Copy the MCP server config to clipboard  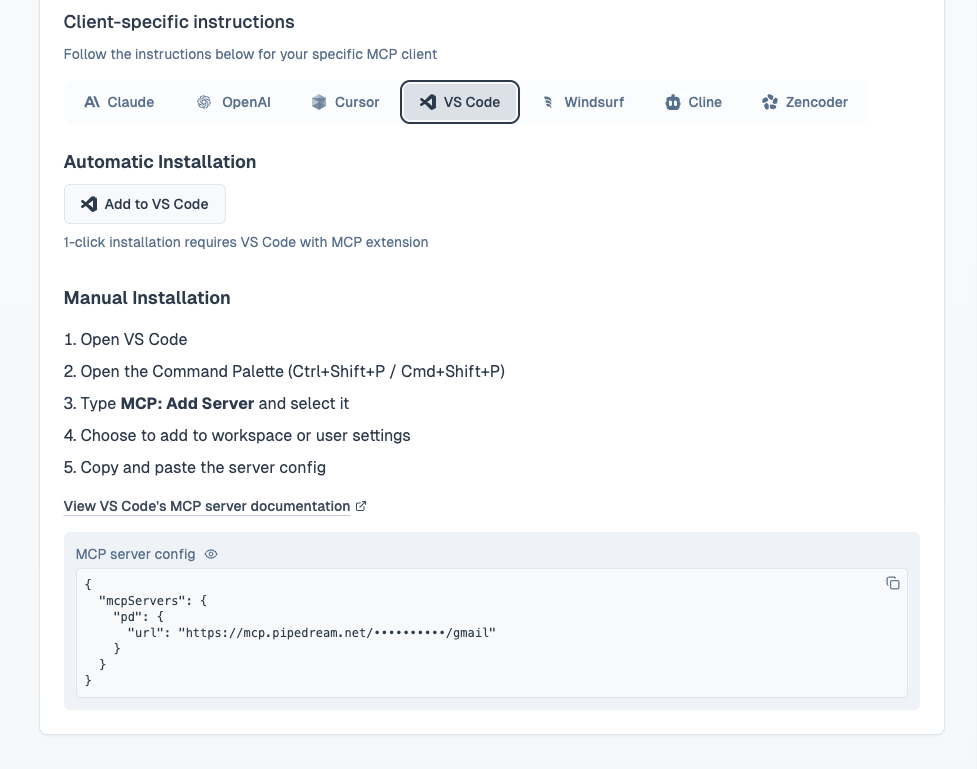click(893, 583)
